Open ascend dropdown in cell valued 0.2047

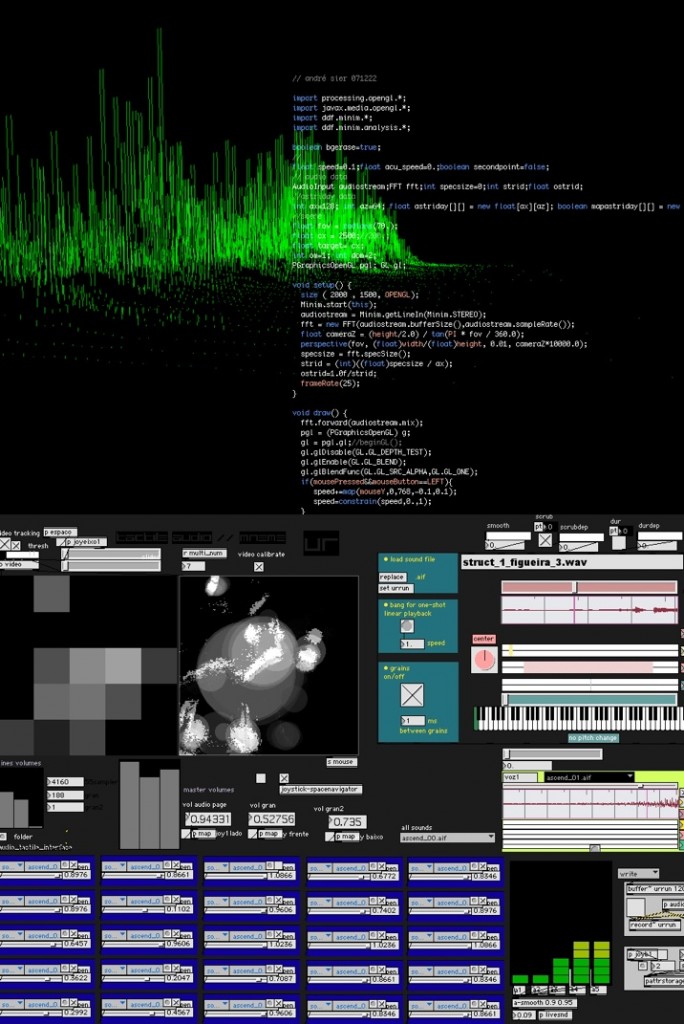pos(146,970)
